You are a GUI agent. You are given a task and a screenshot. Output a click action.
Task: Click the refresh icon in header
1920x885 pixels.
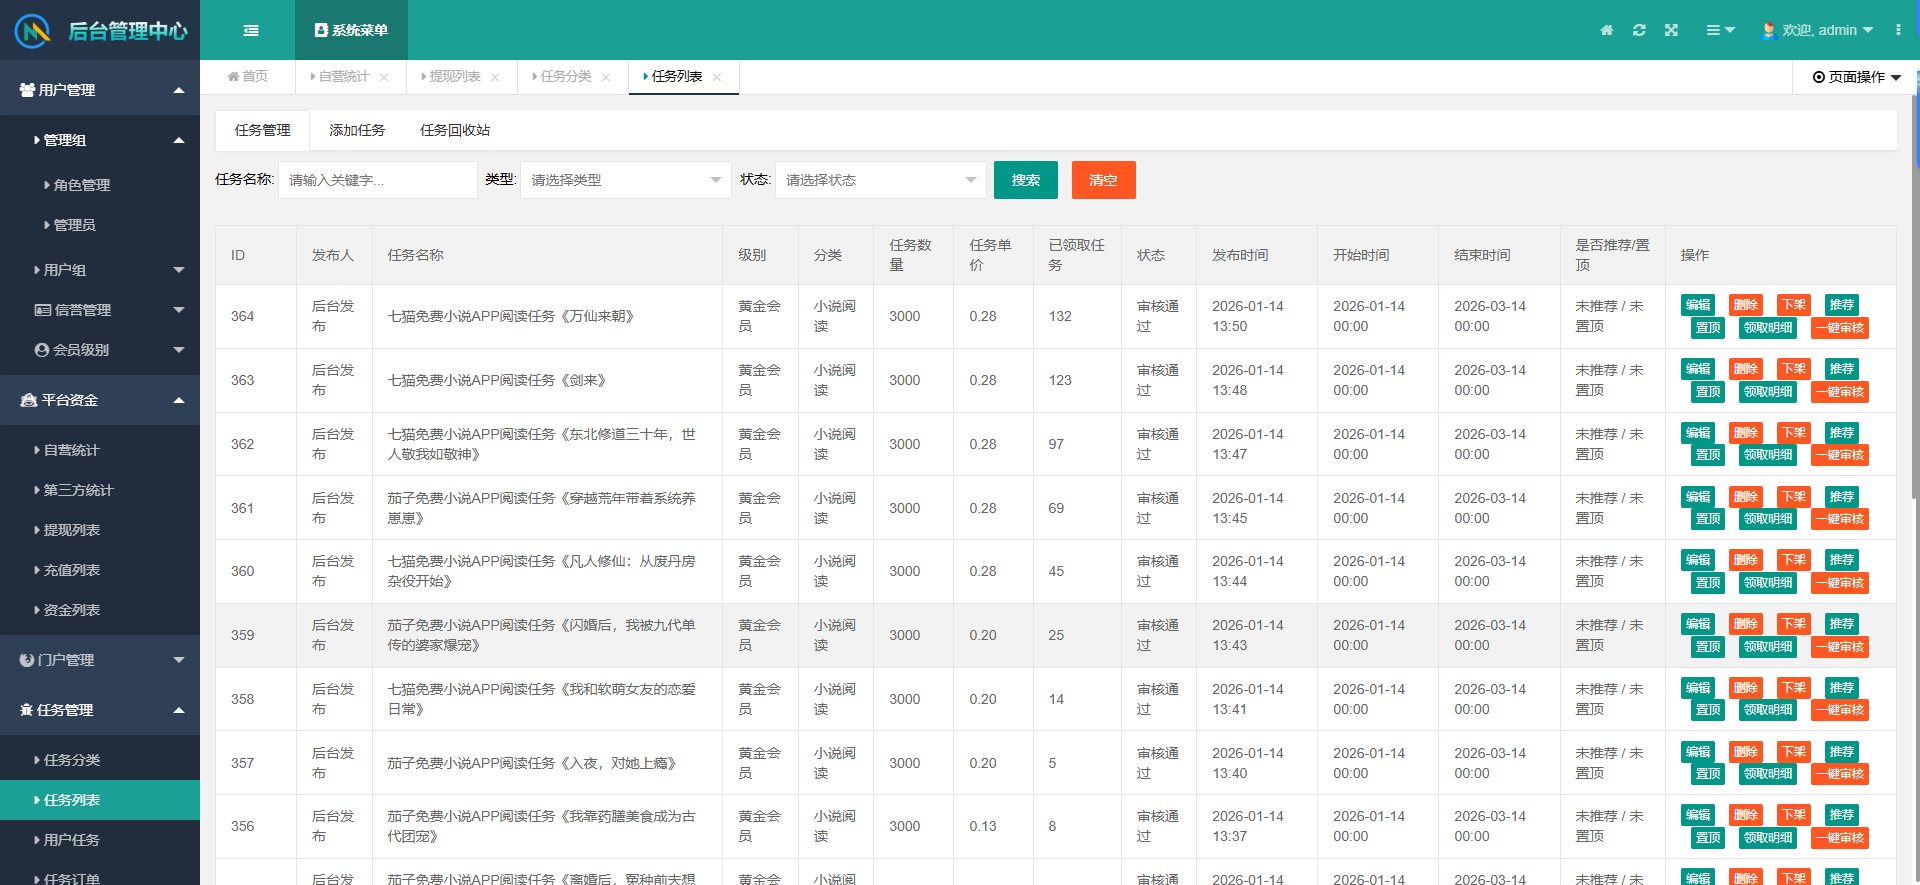pos(1639,31)
